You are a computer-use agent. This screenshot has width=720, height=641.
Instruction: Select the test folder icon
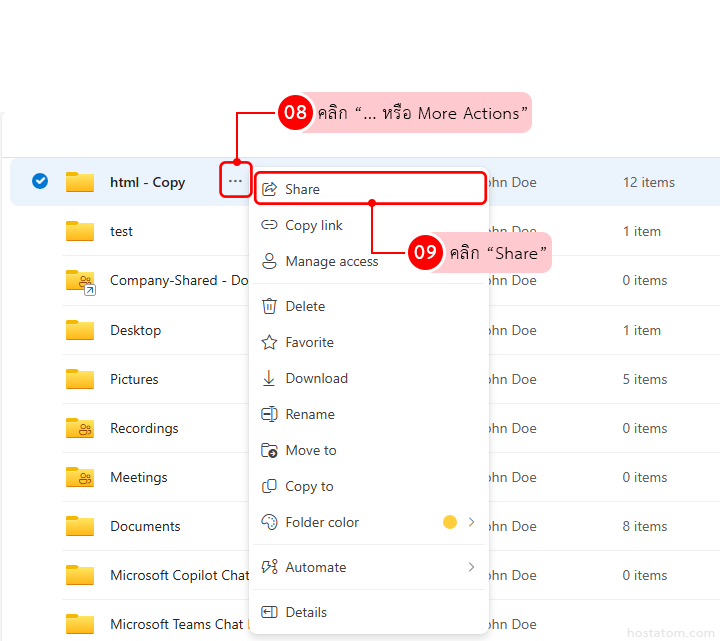pos(80,231)
